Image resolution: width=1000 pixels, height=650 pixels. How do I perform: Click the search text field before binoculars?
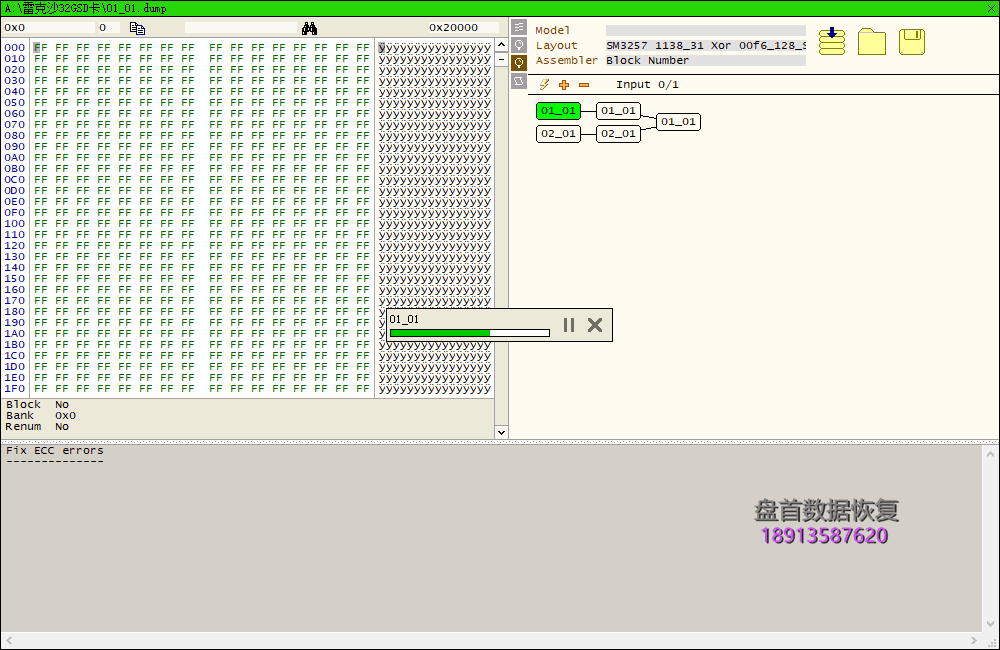point(241,27)
